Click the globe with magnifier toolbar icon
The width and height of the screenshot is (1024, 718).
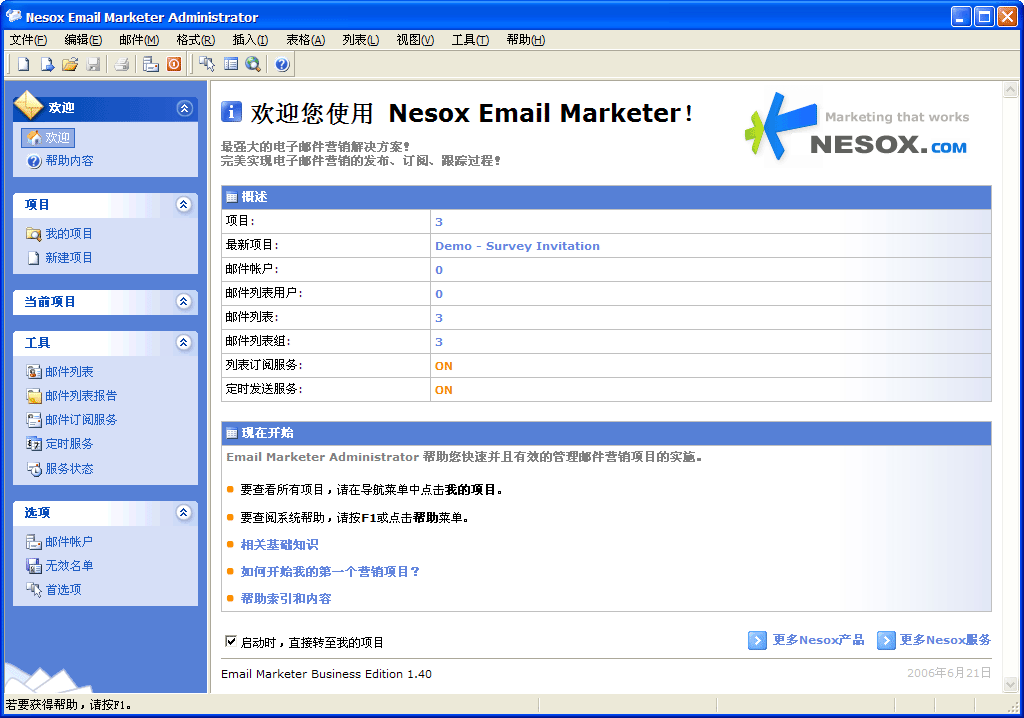(x=253, y=65)
